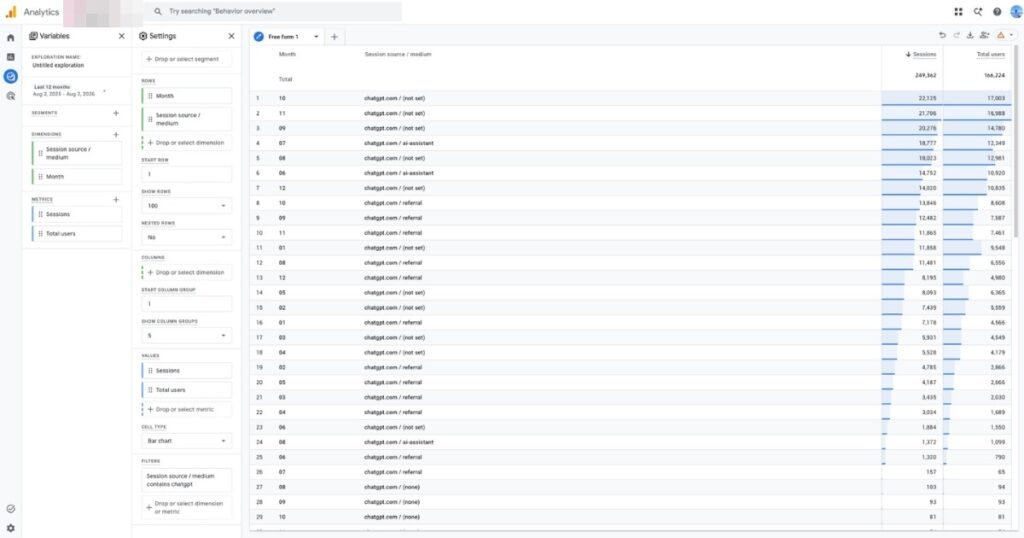This screenshot has width=1024, height=538.
Task: Redo the exploration change
Action: (x=956, y=35)
